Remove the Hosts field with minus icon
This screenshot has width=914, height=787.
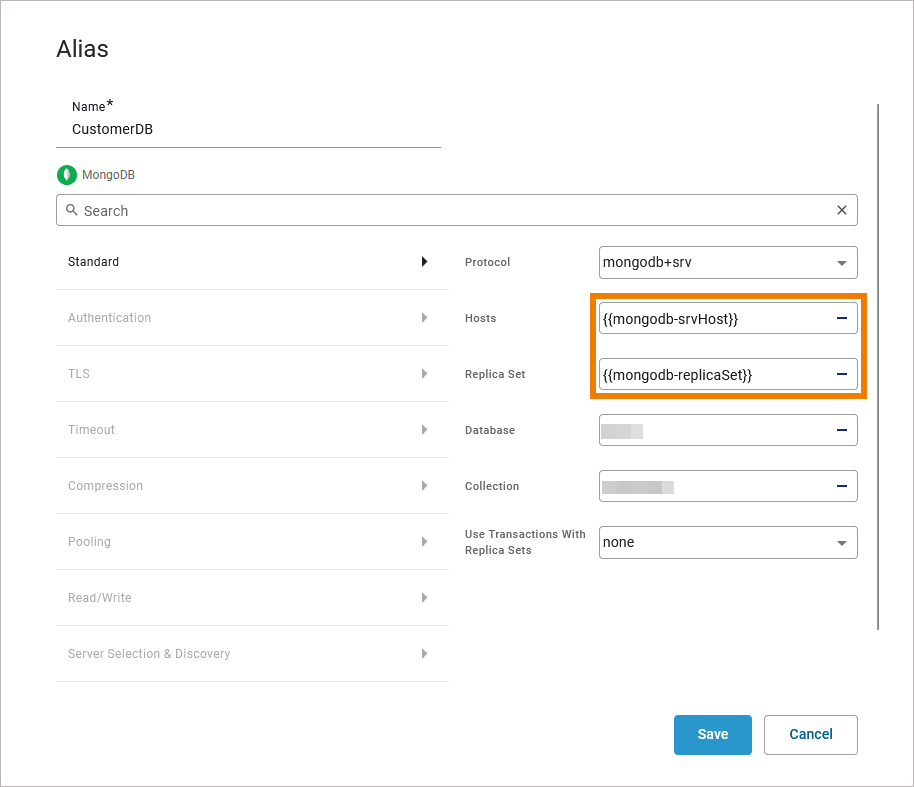[x=842, y=318]
